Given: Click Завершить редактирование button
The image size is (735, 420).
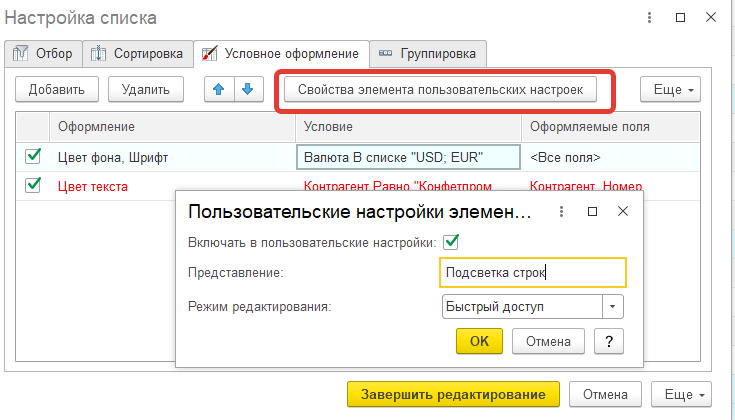Looking at the screenshot, I should tap(453, 394).
